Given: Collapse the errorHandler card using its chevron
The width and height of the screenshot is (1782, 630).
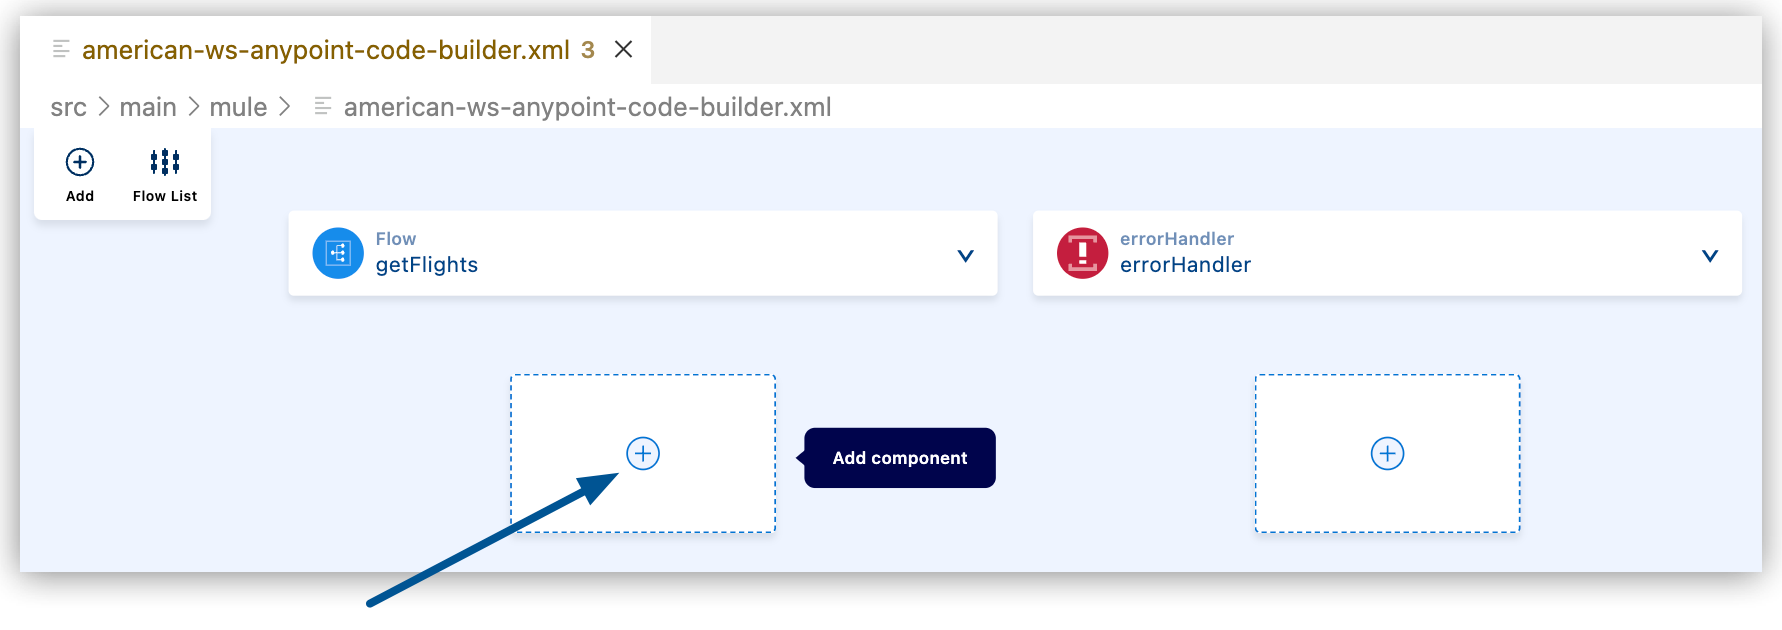Looking at the screenshot, I should [x=1709, y=256].
